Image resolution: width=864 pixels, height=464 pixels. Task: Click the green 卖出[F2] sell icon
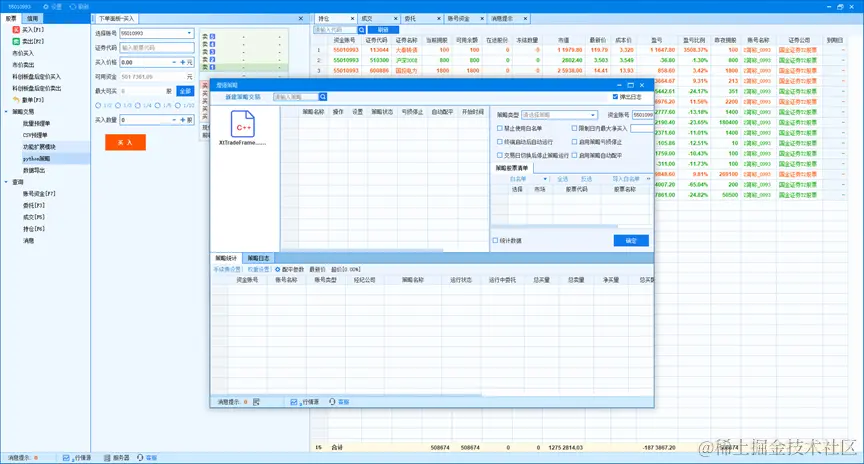[16, 41]
